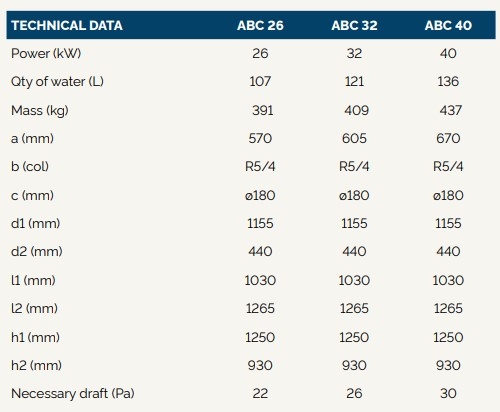Select the ABC 26 column header
This screenshot has height=412, width=500.
point(260,26)
